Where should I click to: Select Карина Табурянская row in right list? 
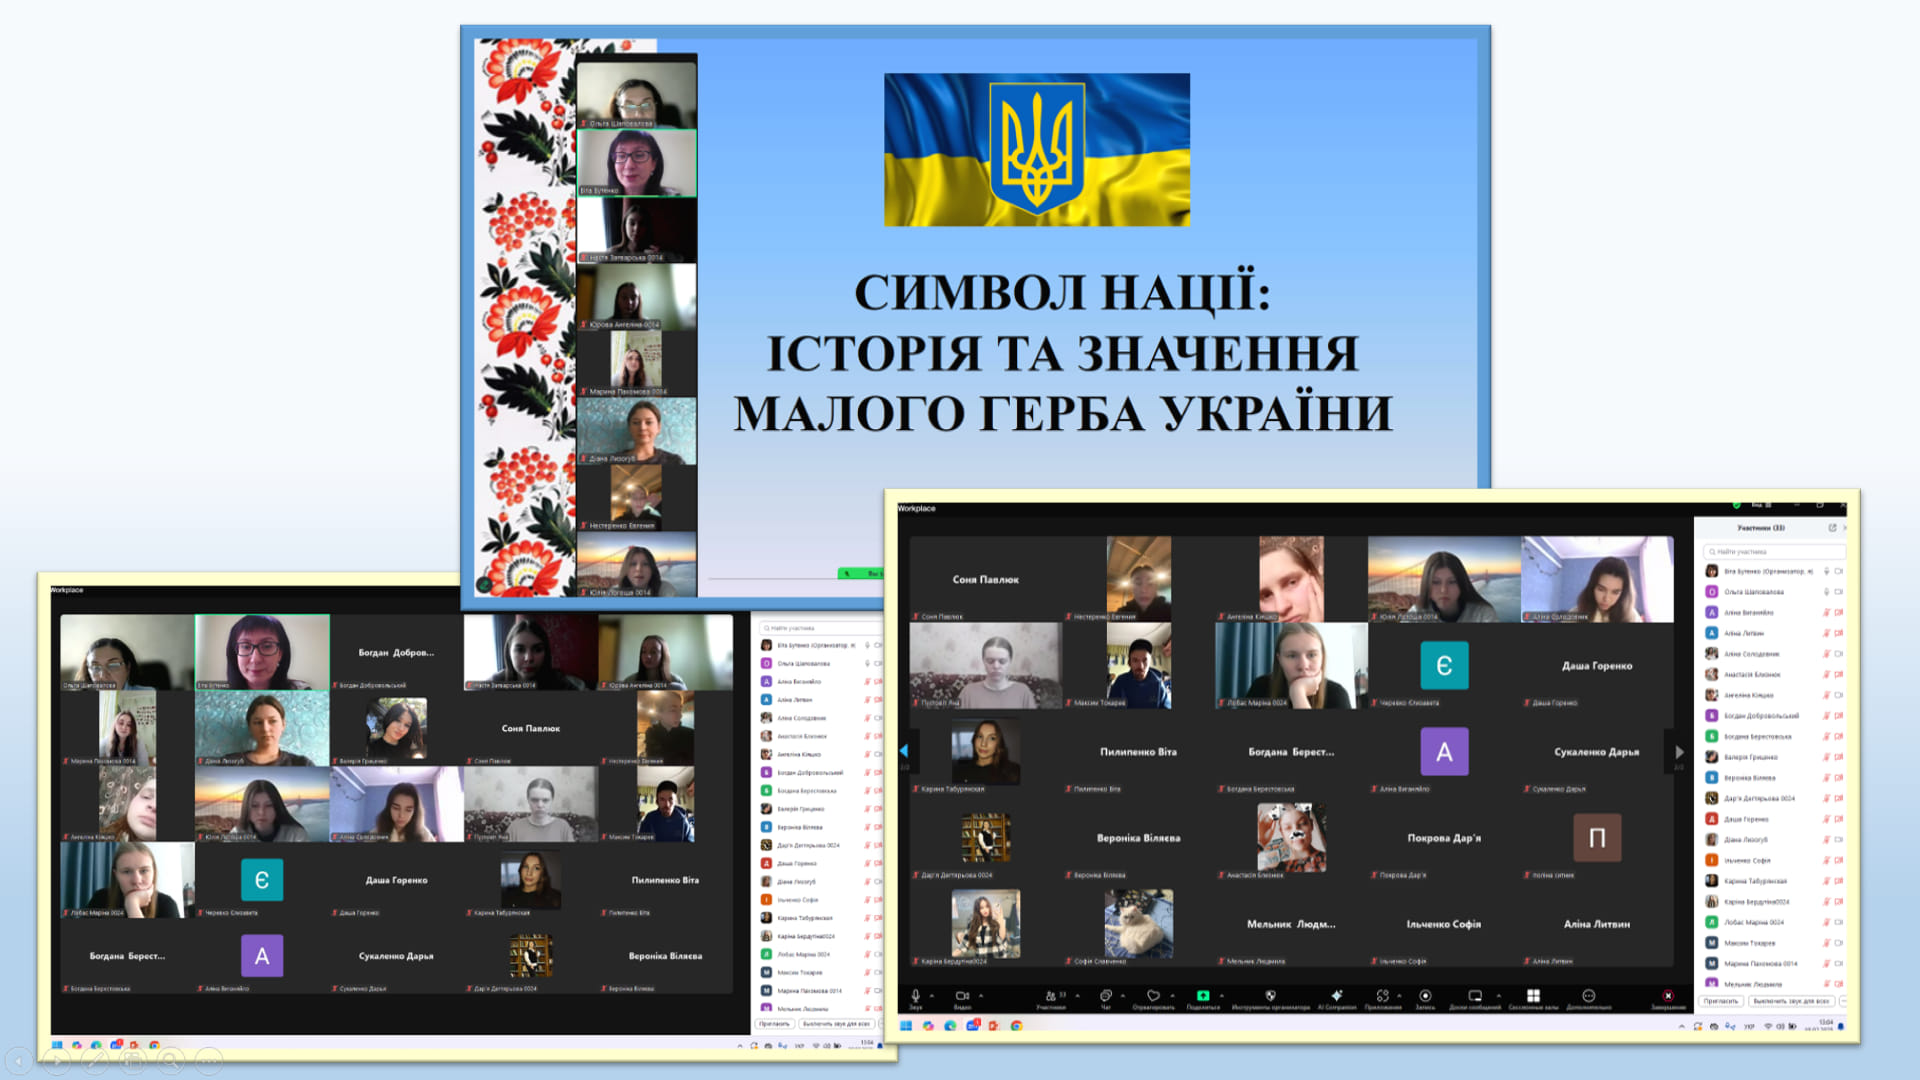tap(1775, 881)
